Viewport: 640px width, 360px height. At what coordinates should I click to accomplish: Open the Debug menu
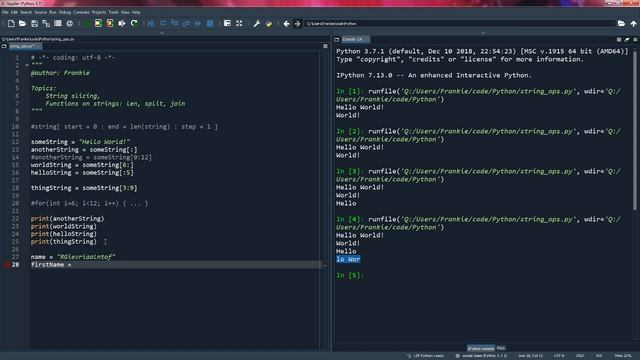pyautogui.click(x=65, y=12)
